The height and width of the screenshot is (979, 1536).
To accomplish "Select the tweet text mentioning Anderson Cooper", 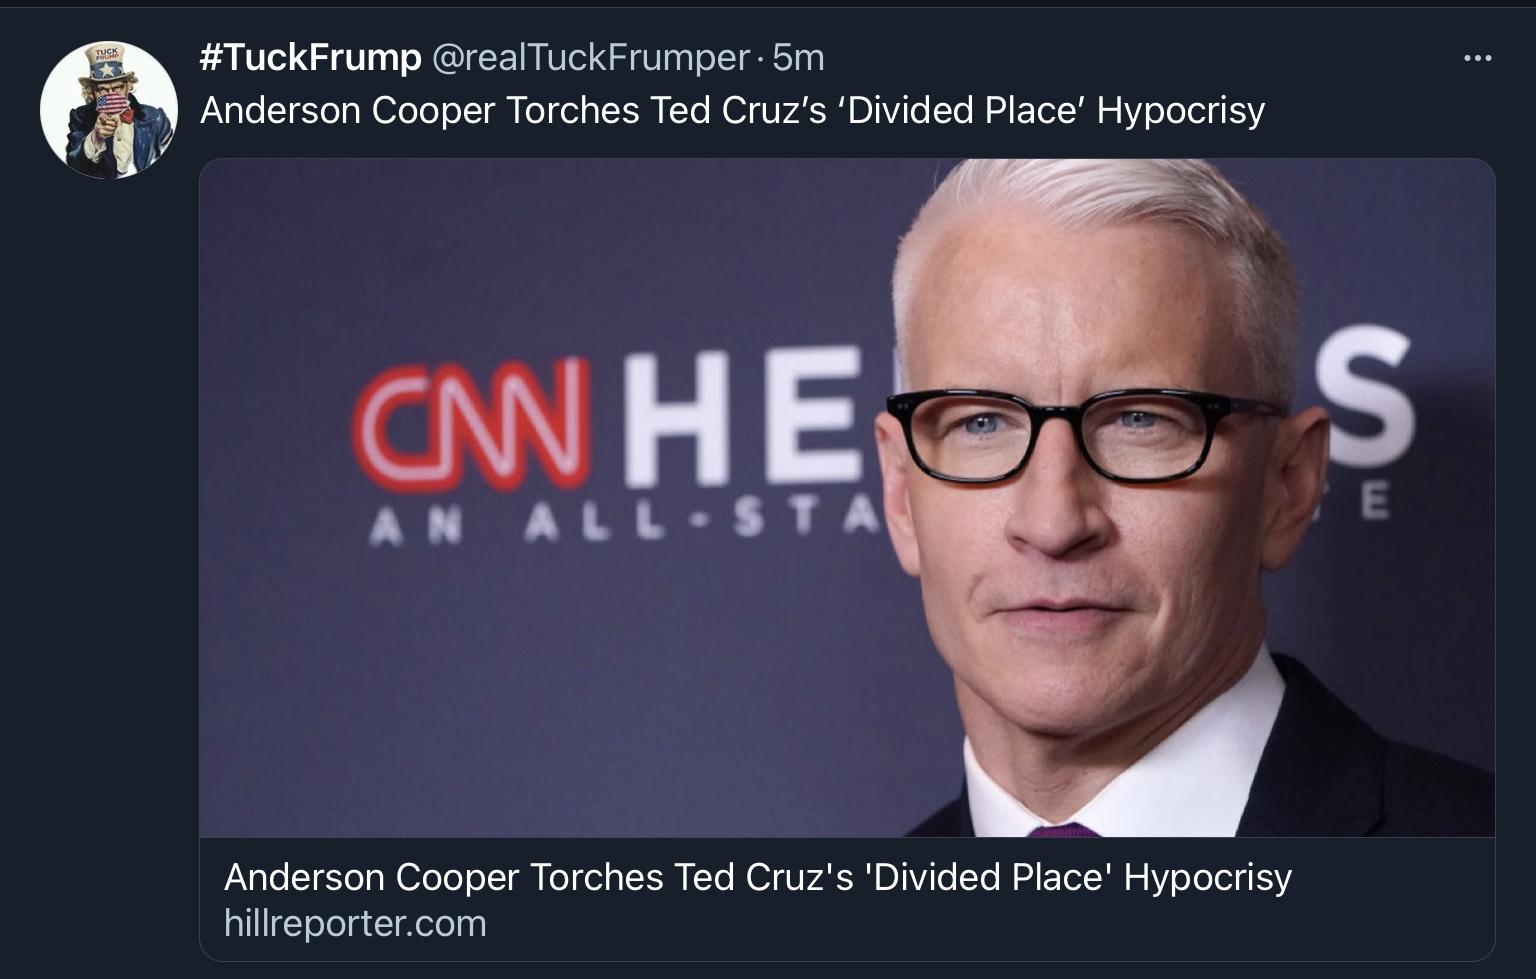I will coord(733,110).
